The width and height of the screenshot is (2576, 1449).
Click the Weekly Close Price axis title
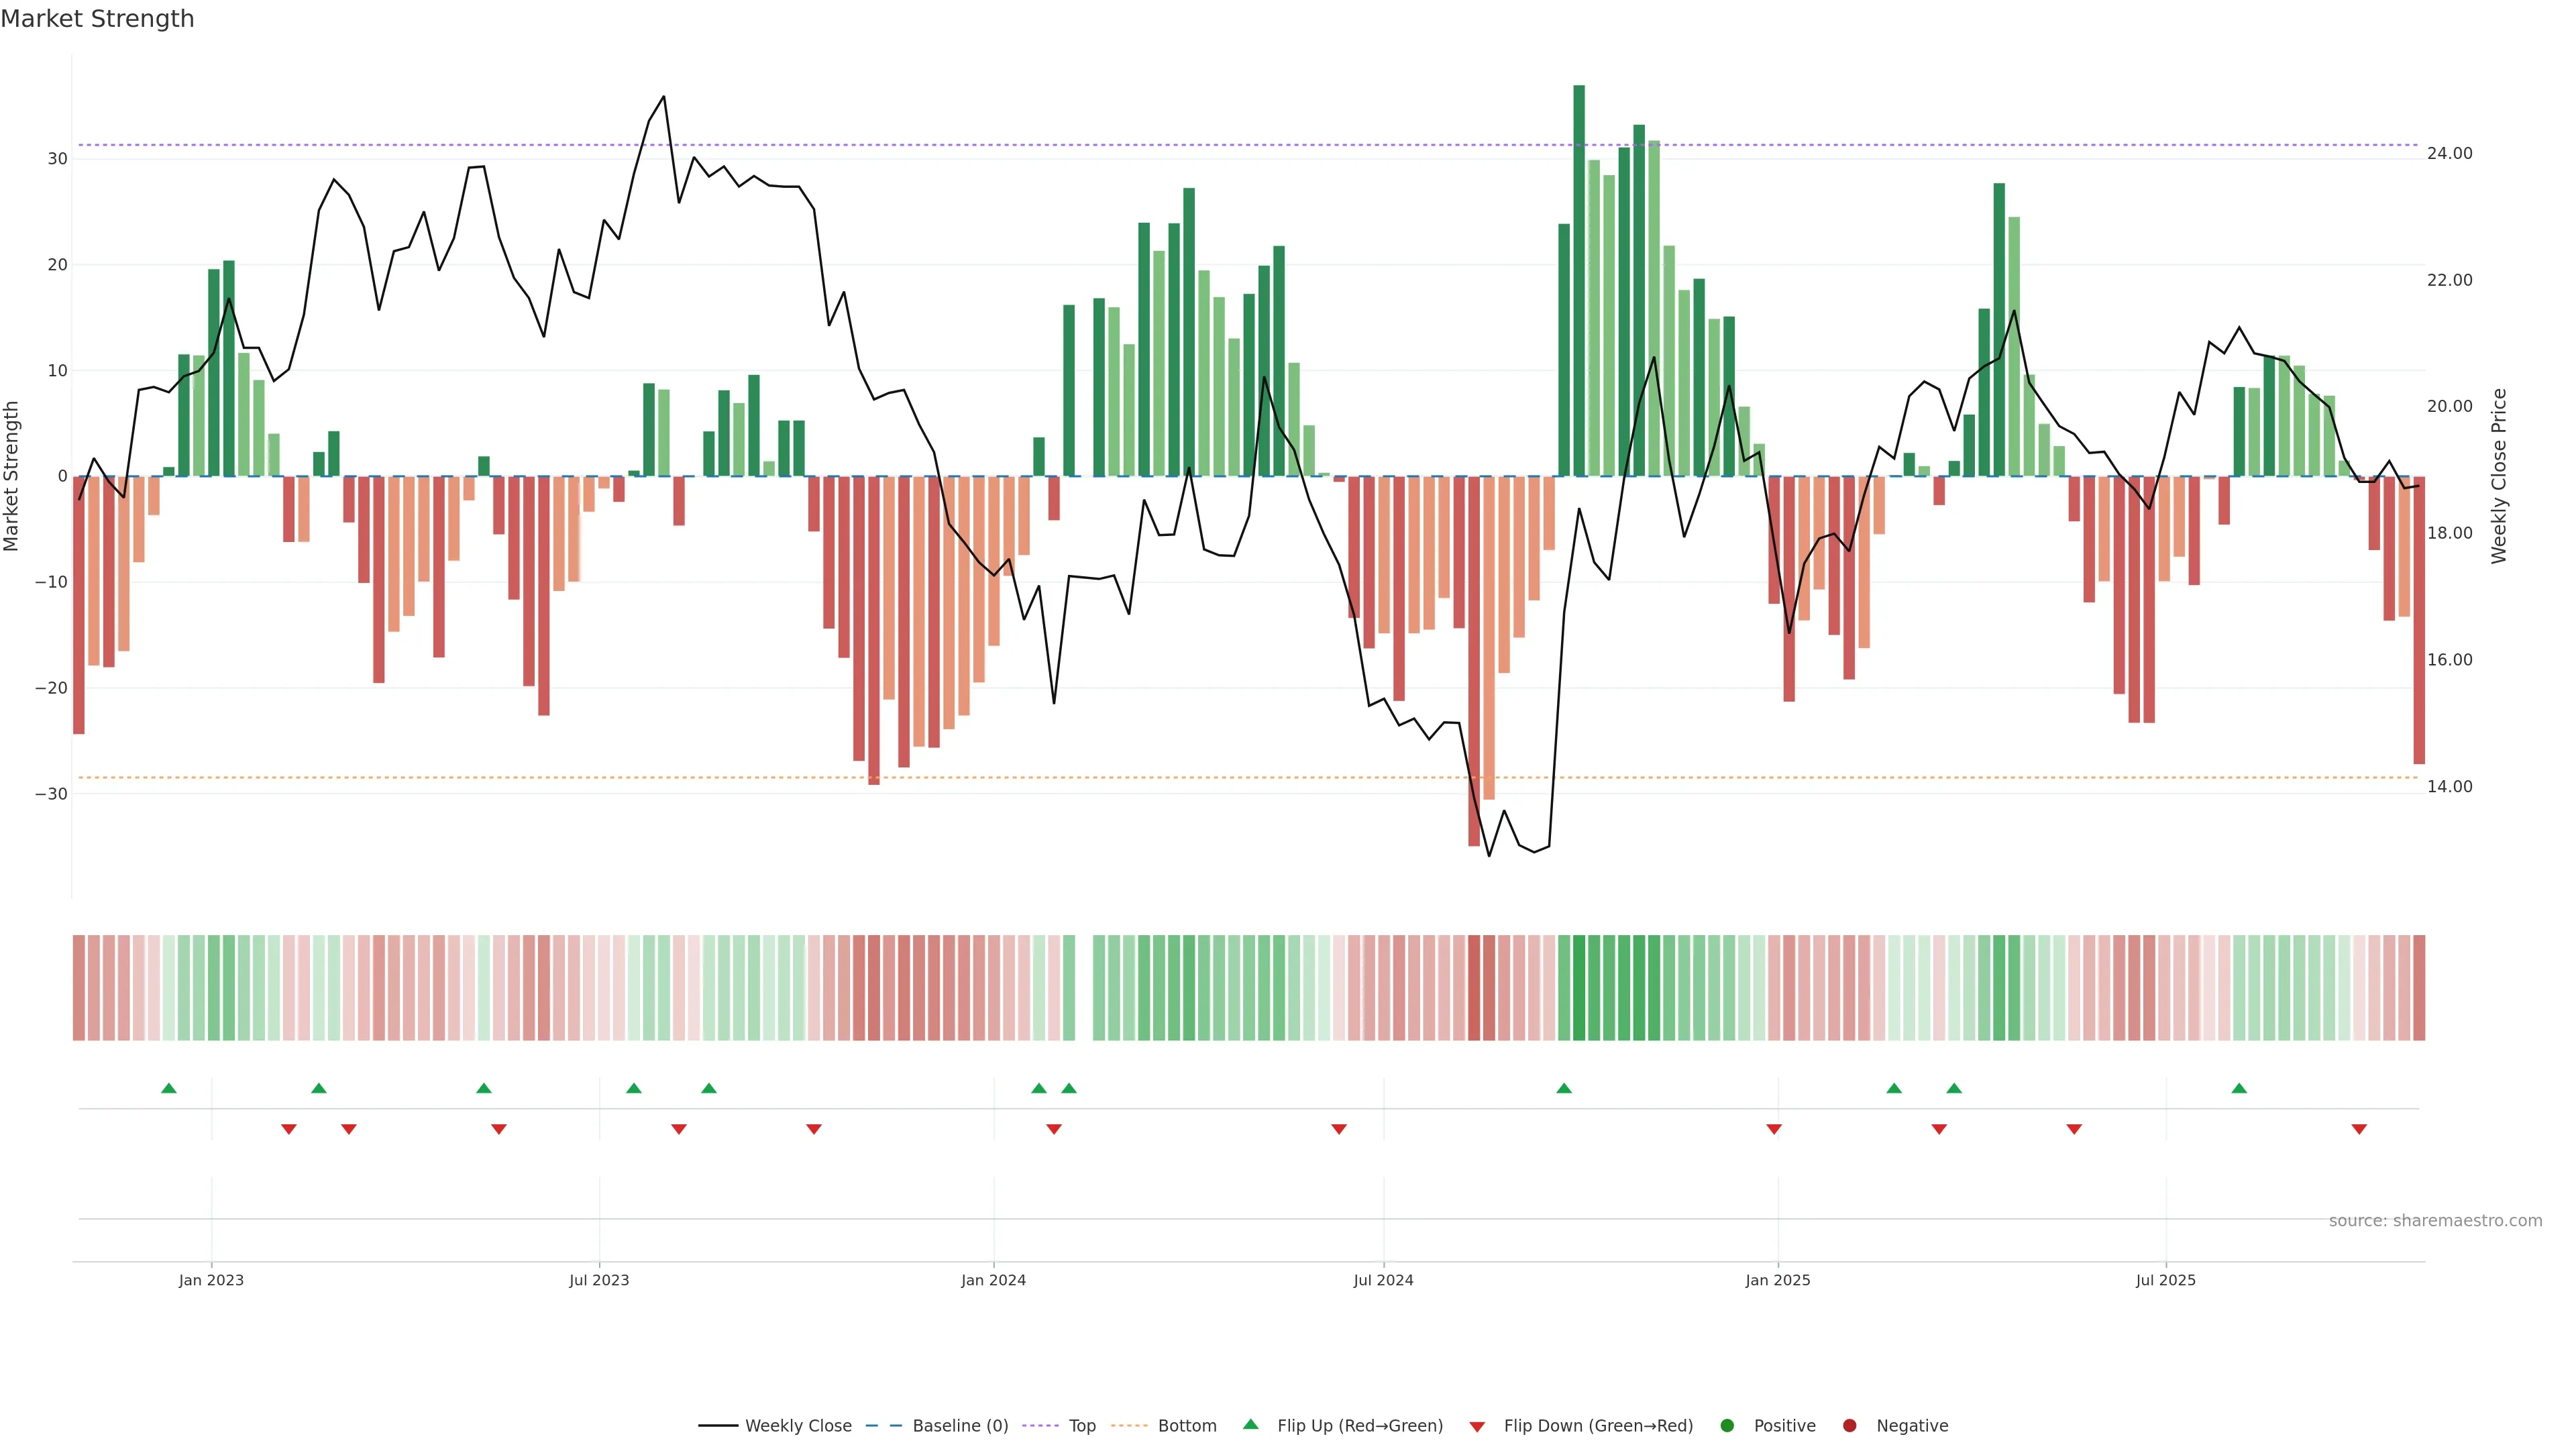pos(2499,476)
